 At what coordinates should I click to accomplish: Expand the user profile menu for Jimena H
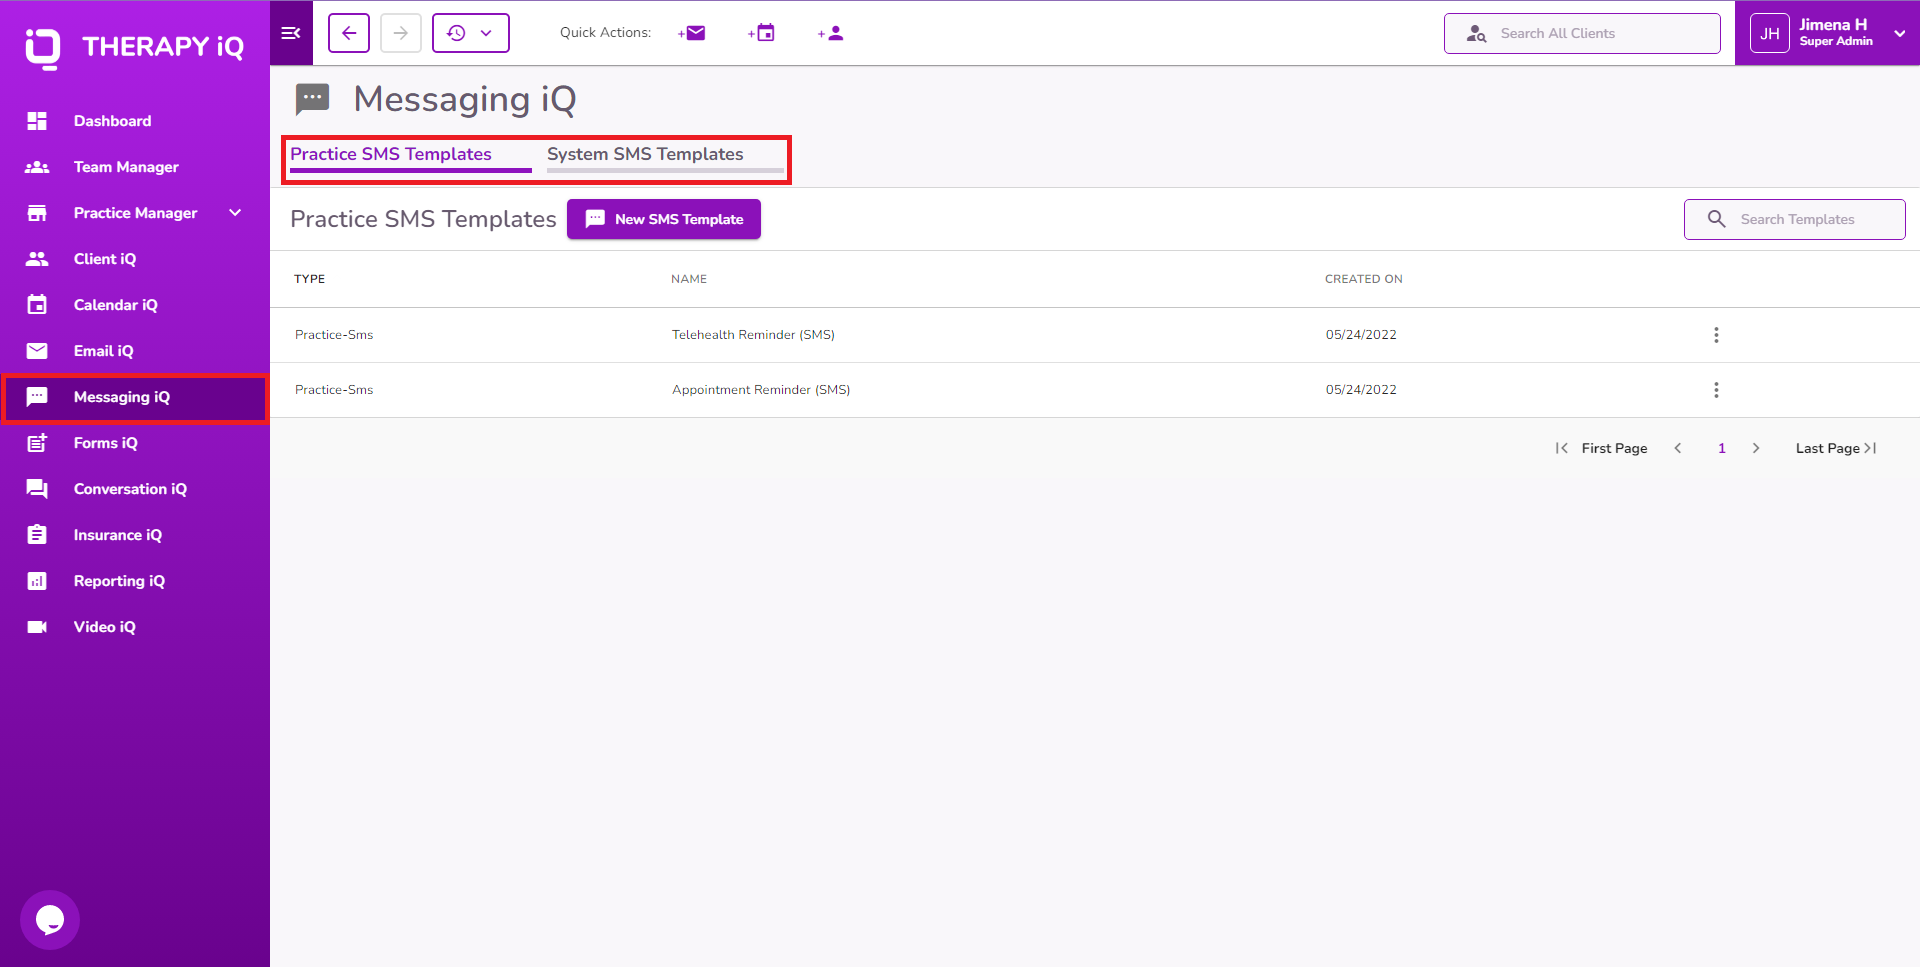coord(1899,32)
